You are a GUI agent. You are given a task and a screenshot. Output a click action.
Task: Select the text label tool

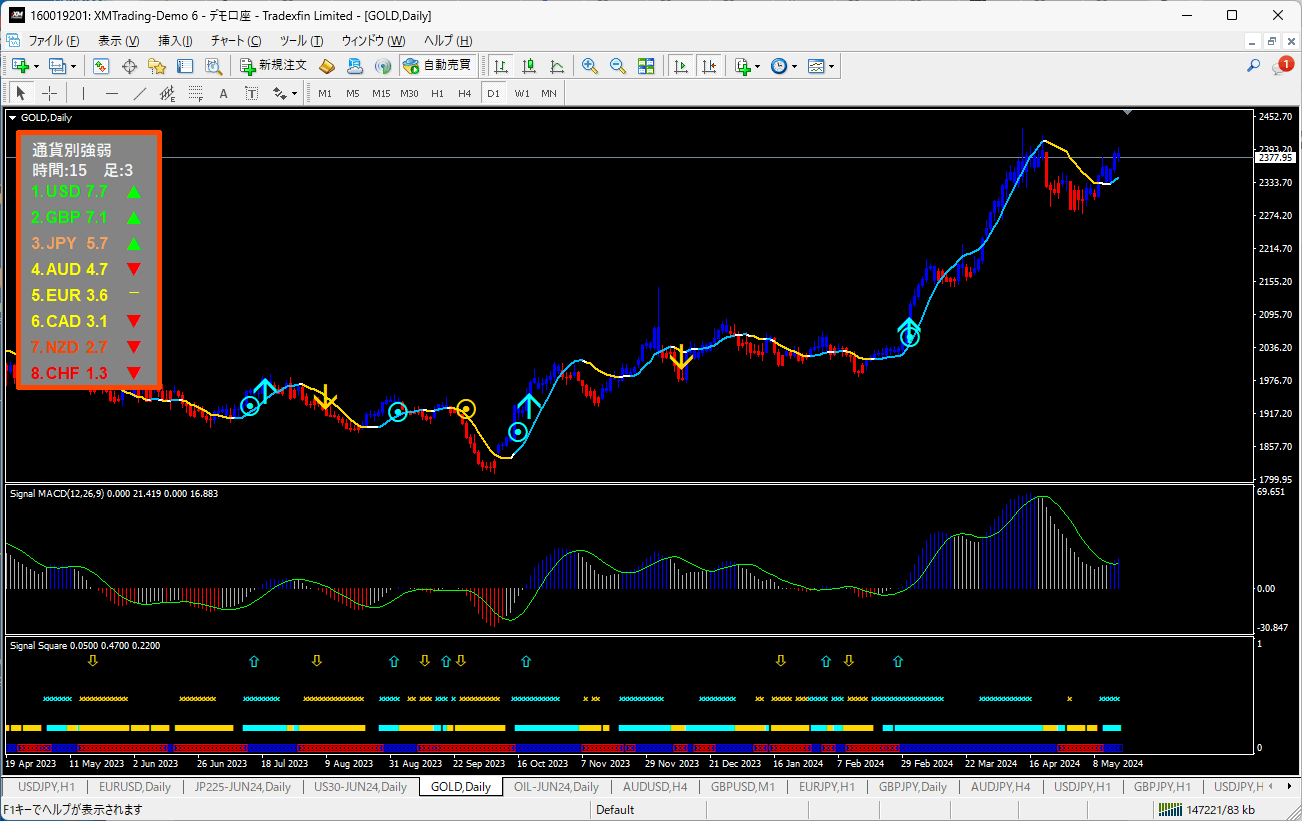coord(251,93)
